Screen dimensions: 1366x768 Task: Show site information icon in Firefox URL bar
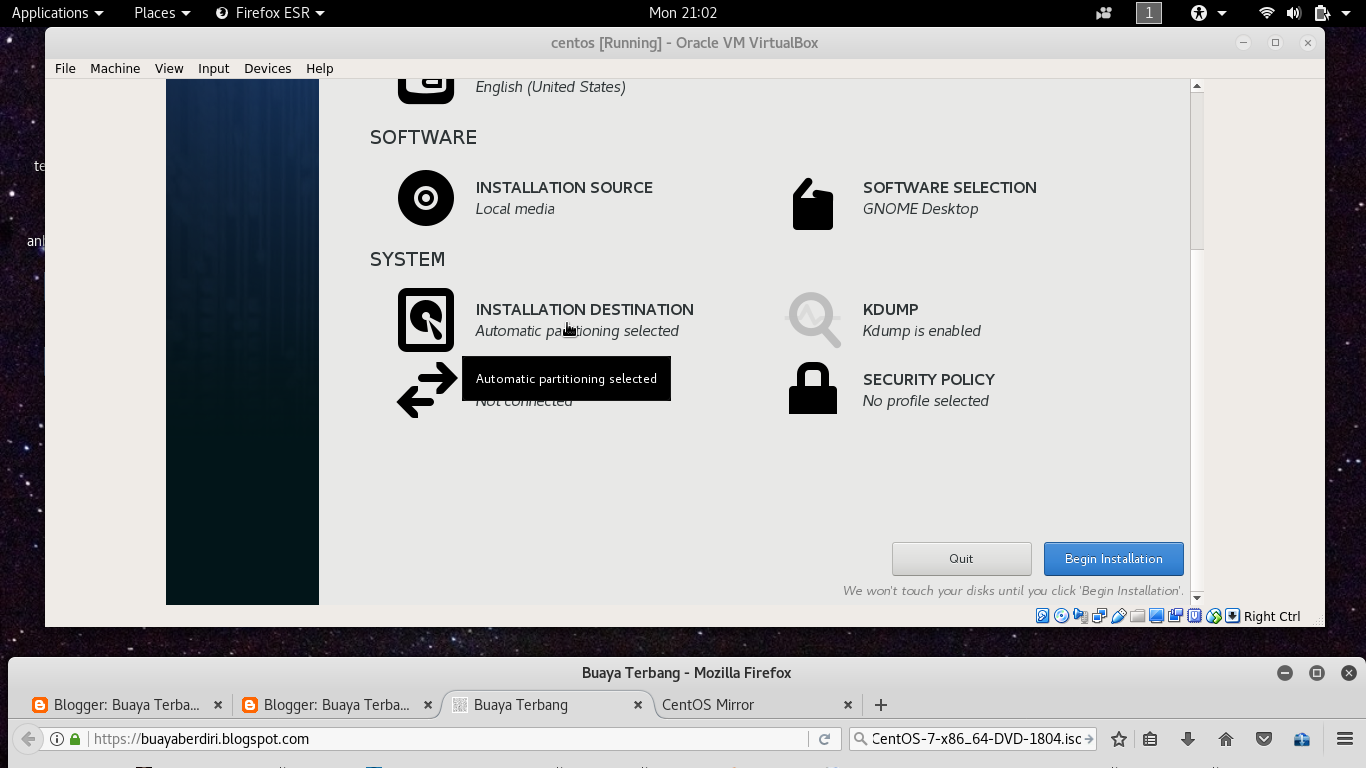point(57,739)
